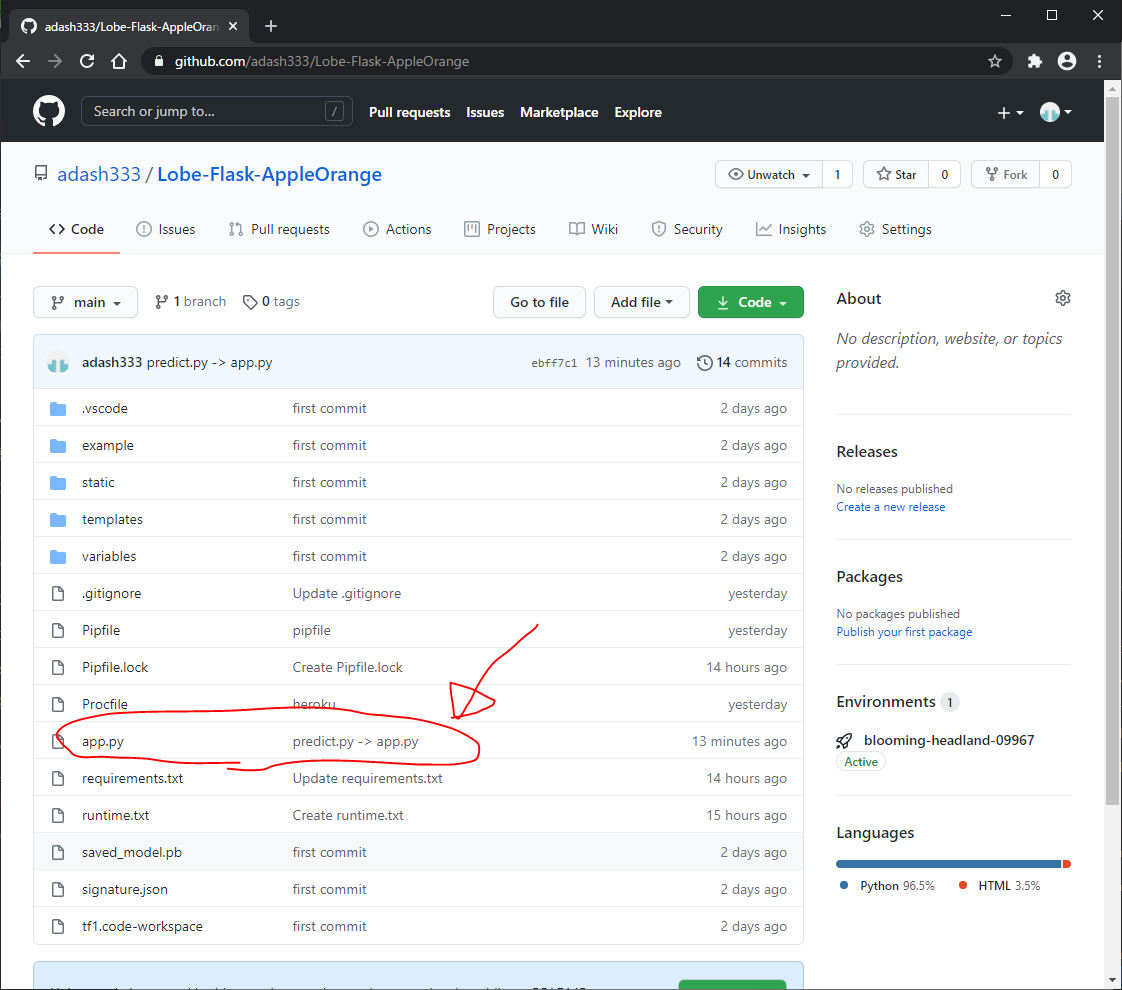The width and height of the screenshot is (1122, 990).
Task: Open the Projects tab
Action: (499, 230)
